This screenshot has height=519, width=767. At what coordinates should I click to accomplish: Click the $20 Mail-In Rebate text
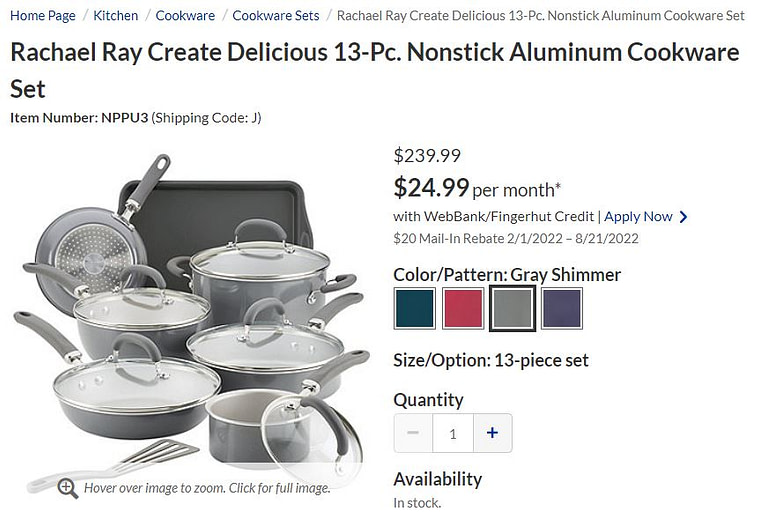(x=515, y=239)
